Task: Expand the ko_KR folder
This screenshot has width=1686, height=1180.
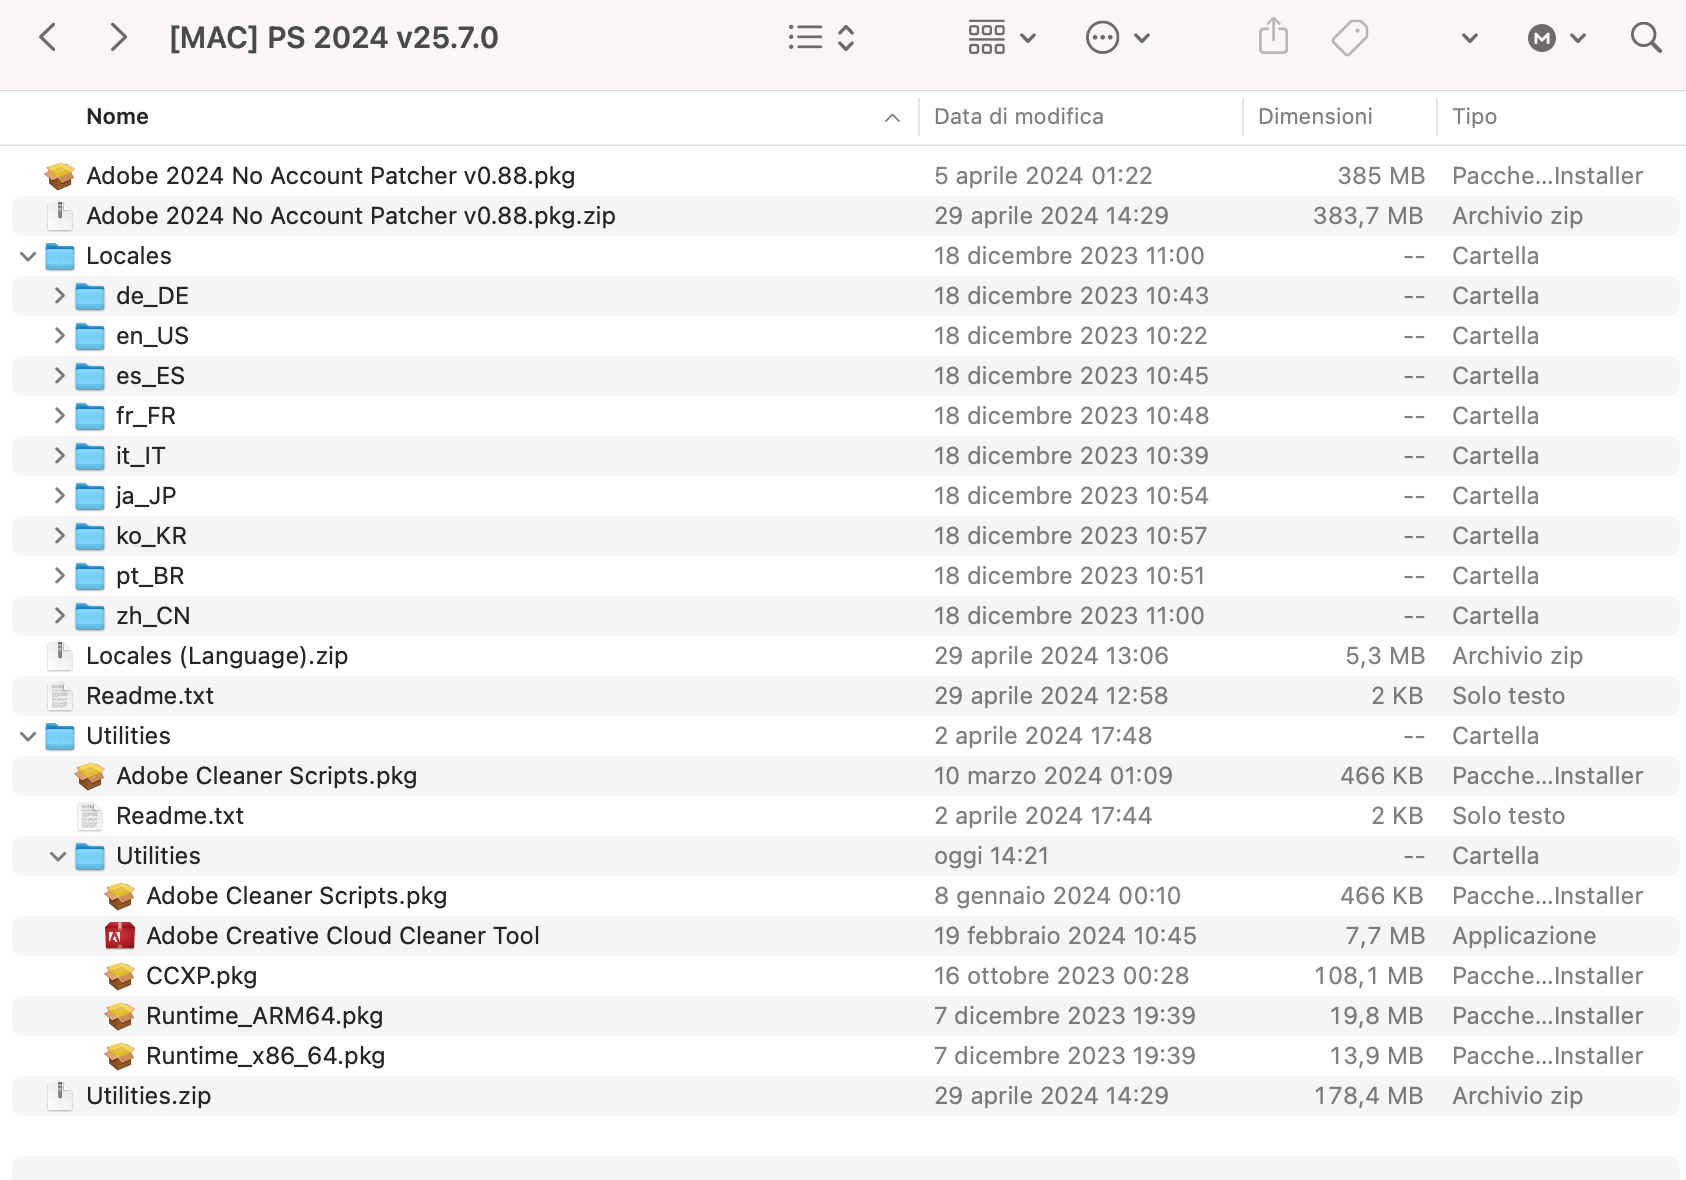Action: pyautogui.click(x=59, y=535)
